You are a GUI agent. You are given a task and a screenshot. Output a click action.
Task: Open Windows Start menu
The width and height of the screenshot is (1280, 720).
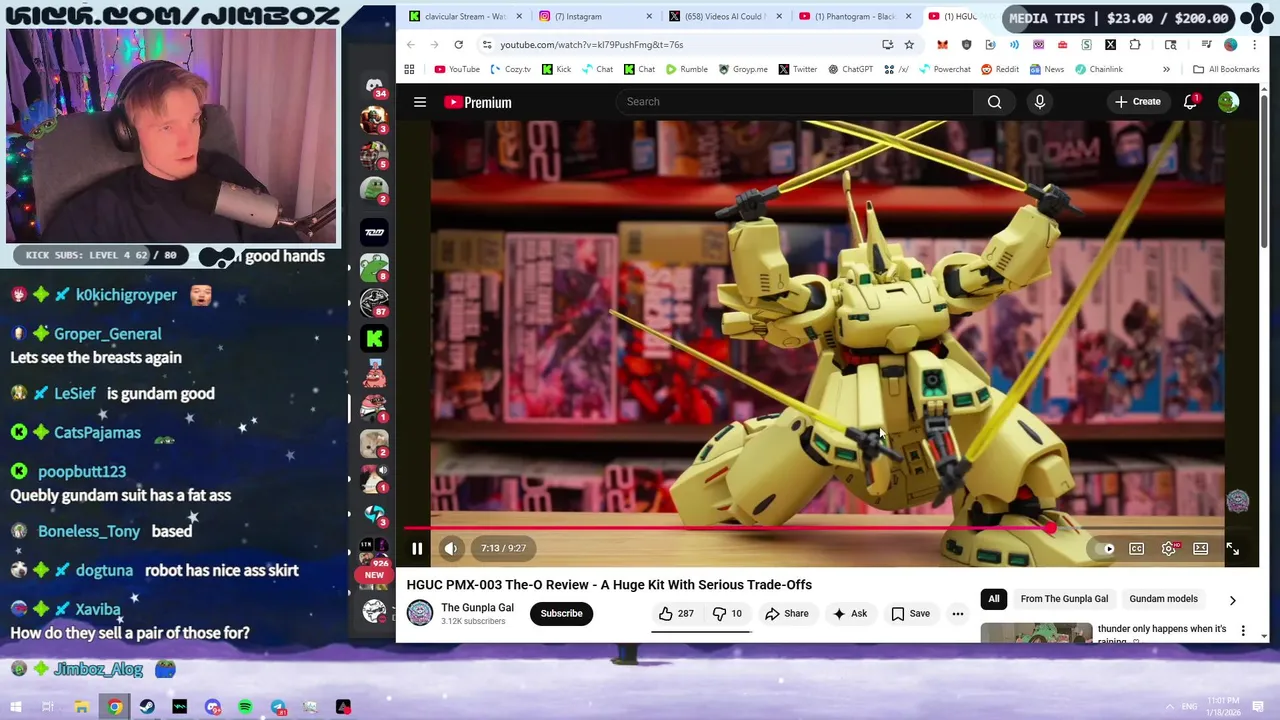click(x=16, y=707)
